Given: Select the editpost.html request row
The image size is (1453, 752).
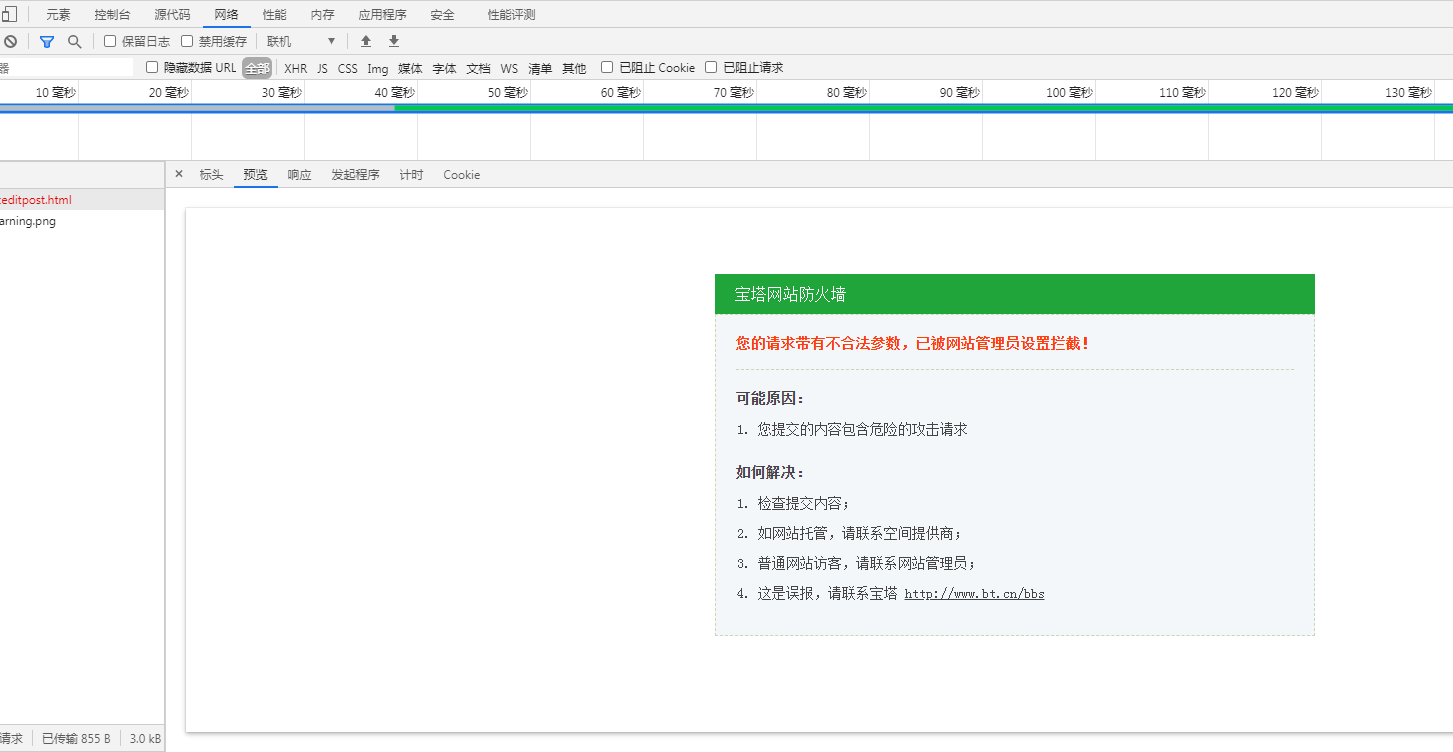Looking at the screenshot, I should pos(82,200).
